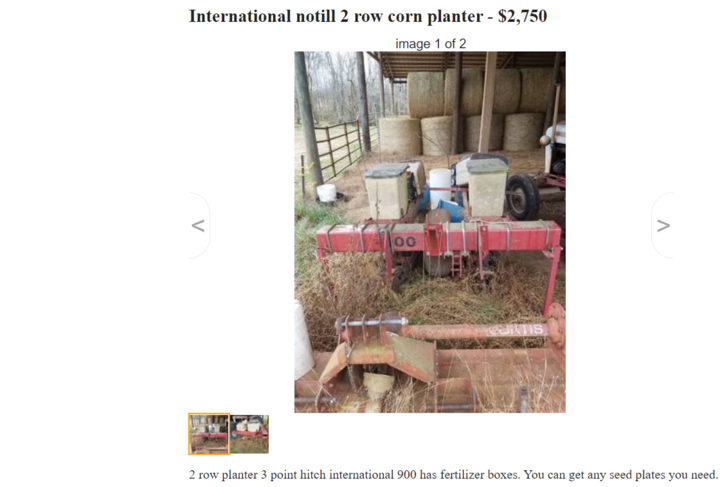Viewport: 720px width, 487px height.
Task: Select the first thumbnail with orange border
Action: click(209, 434)
